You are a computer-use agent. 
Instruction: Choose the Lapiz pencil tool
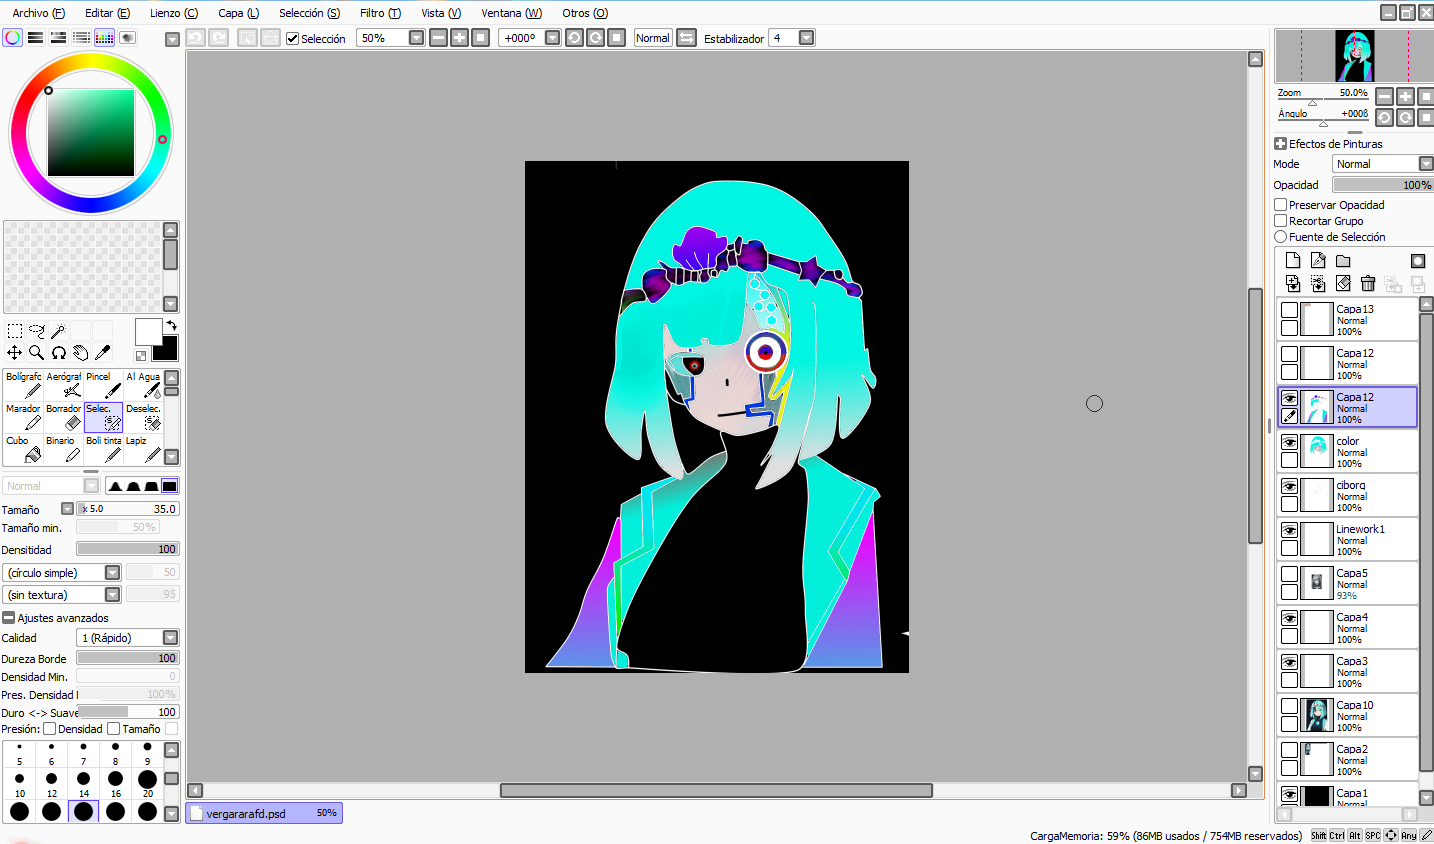point(143,449)
